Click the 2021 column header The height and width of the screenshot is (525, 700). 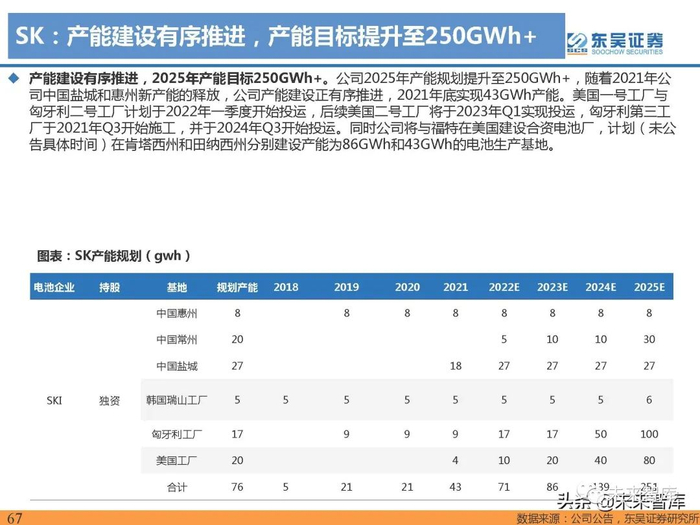click(x=455, y=287)
